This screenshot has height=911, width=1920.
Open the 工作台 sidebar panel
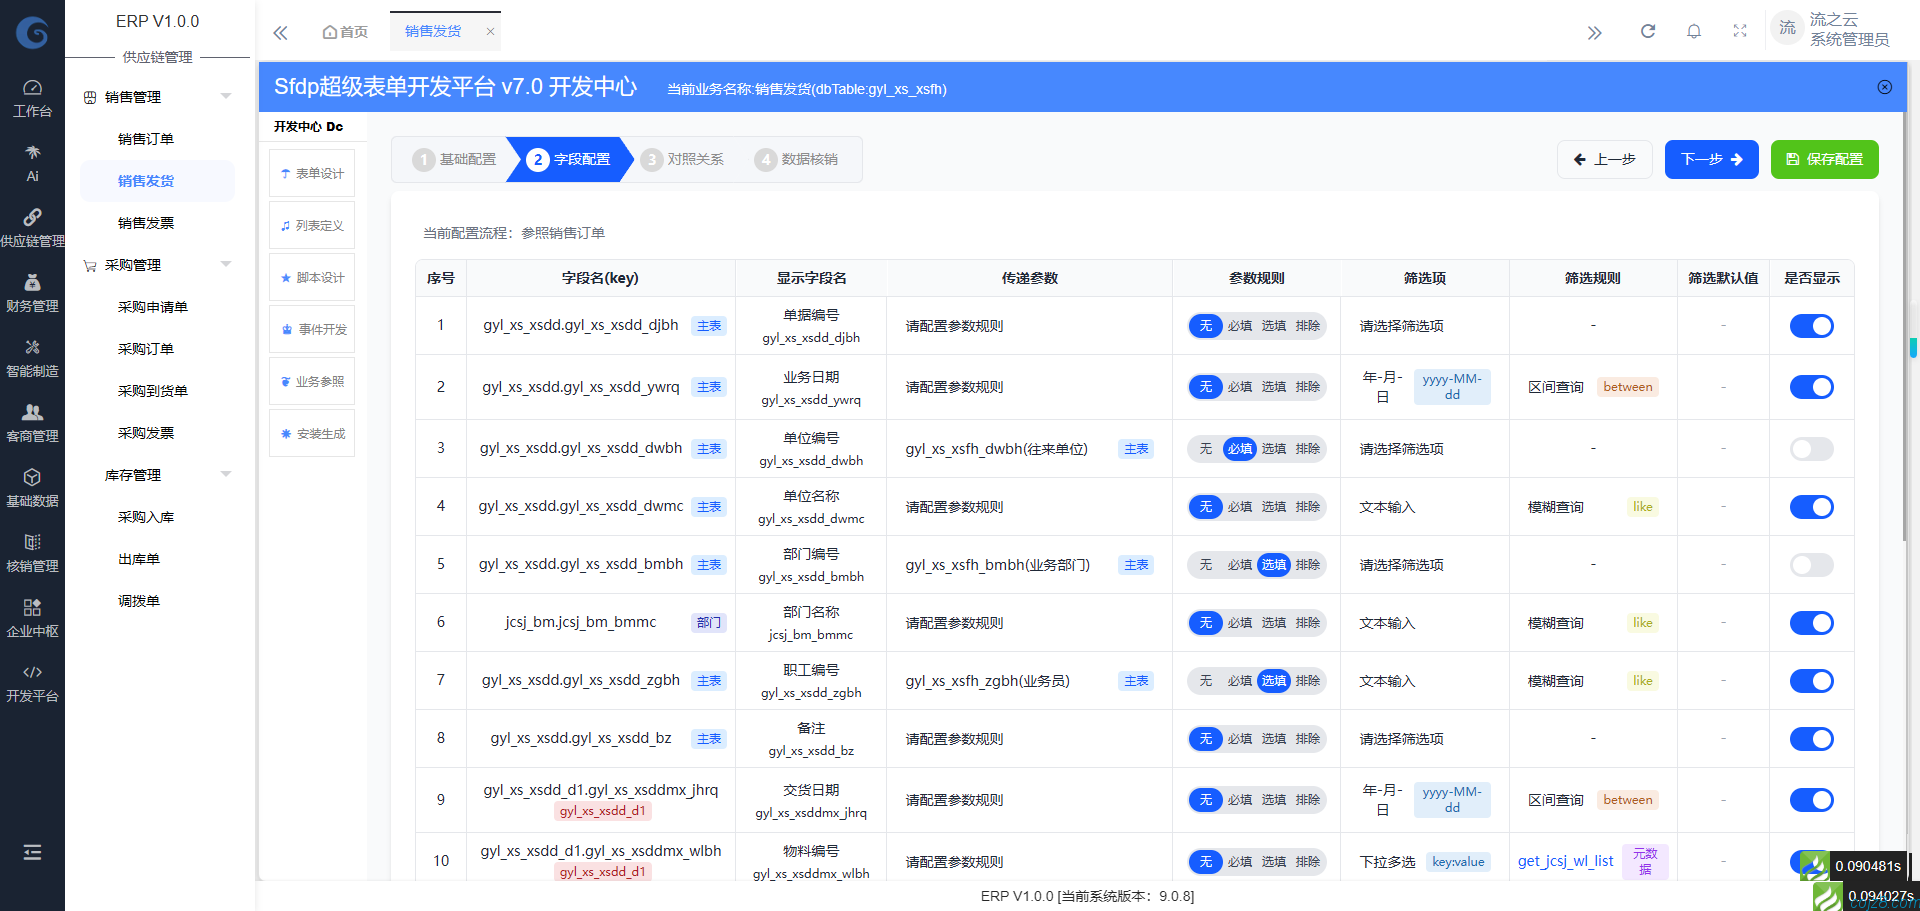[x=32, y=96]
